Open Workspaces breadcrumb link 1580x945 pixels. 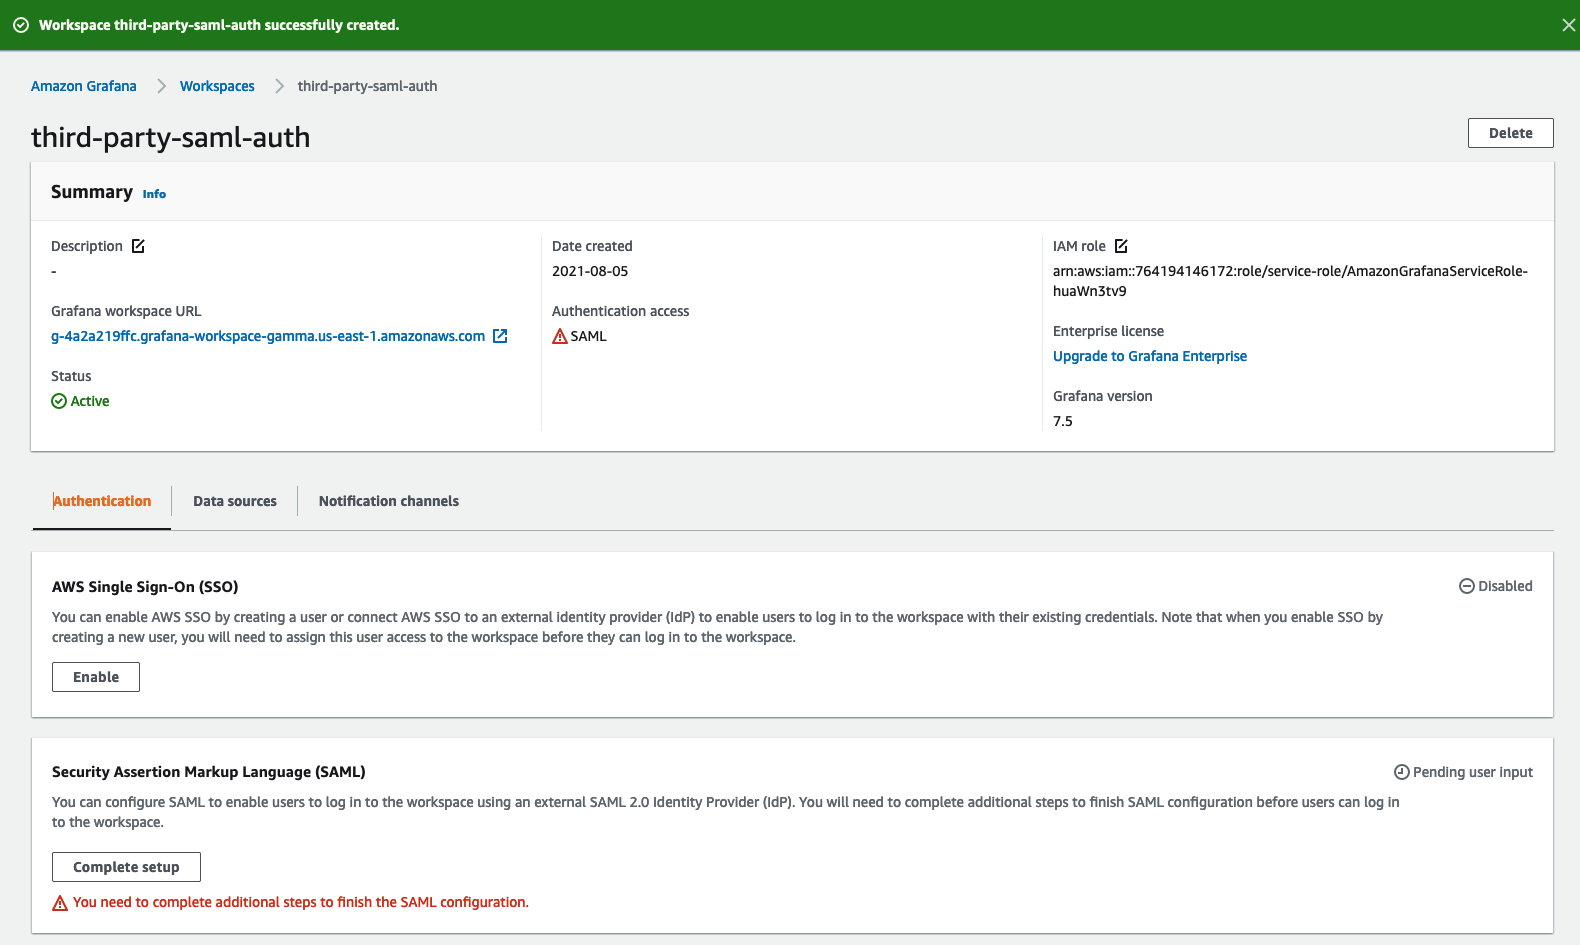pos(217,86)
